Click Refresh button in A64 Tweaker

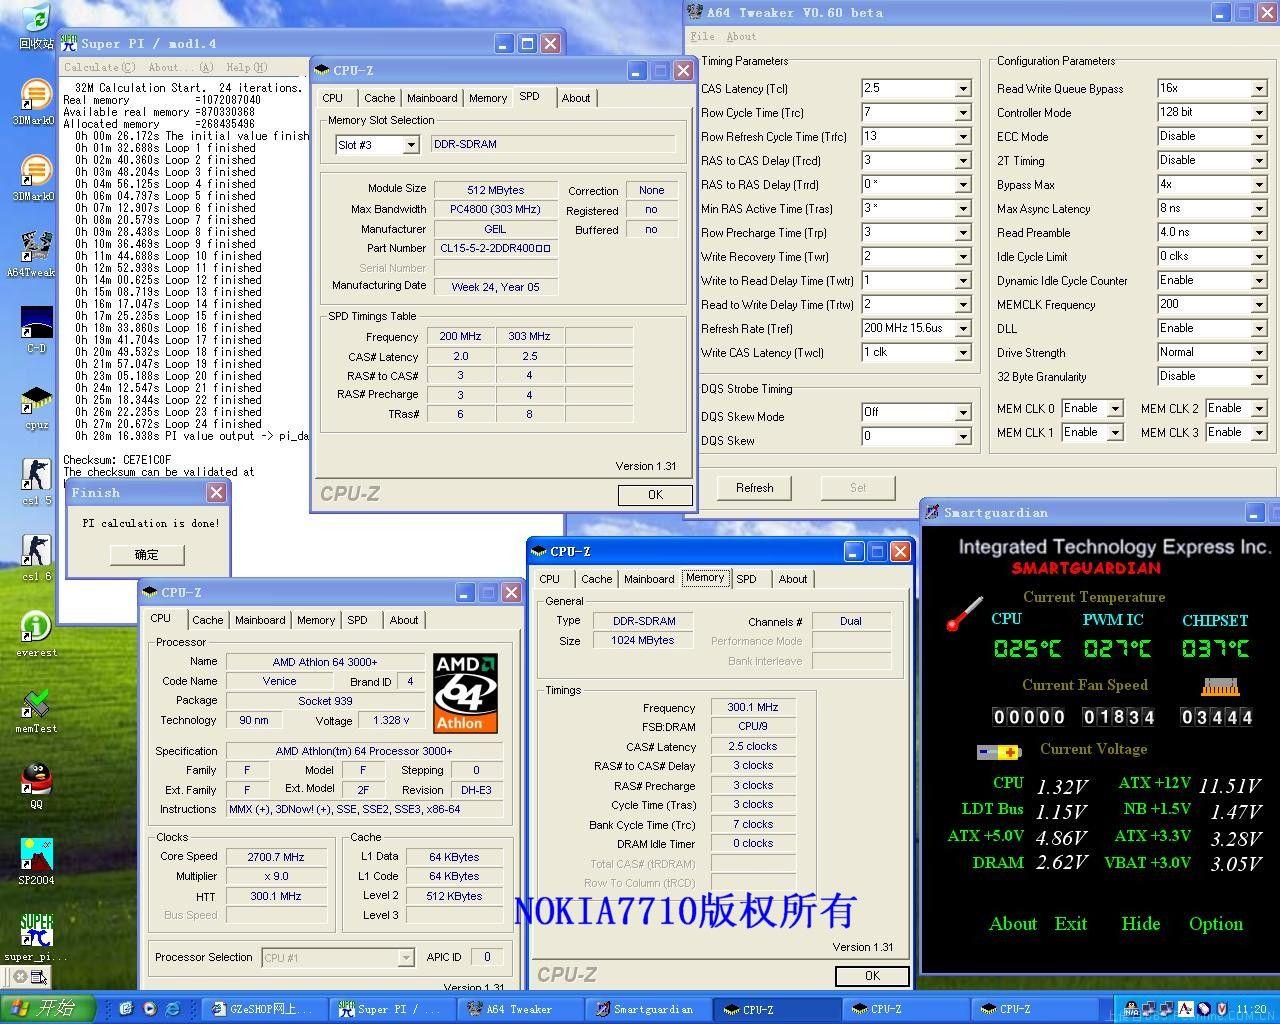(755, 488)
